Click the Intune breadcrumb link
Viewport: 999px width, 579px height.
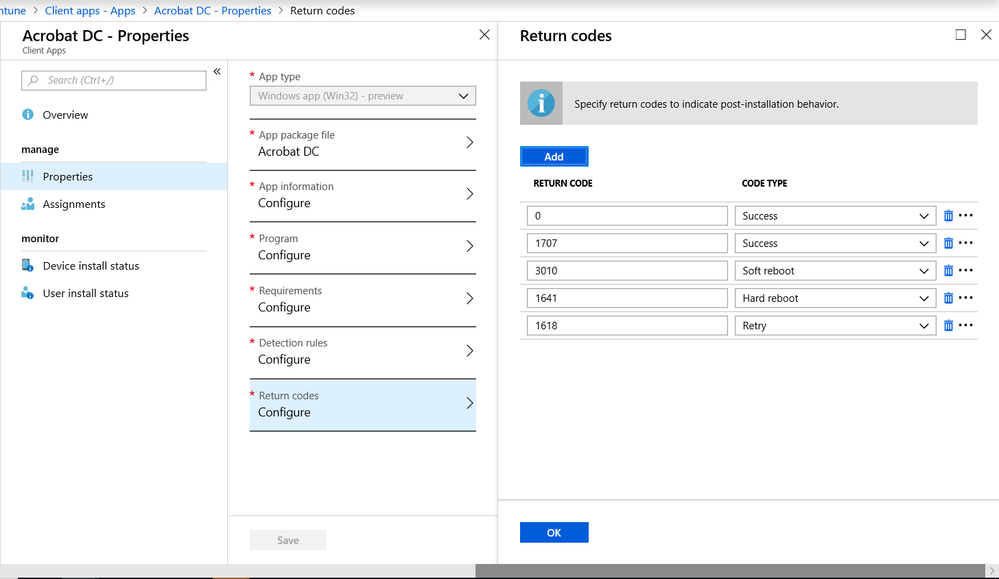point(13,11)
